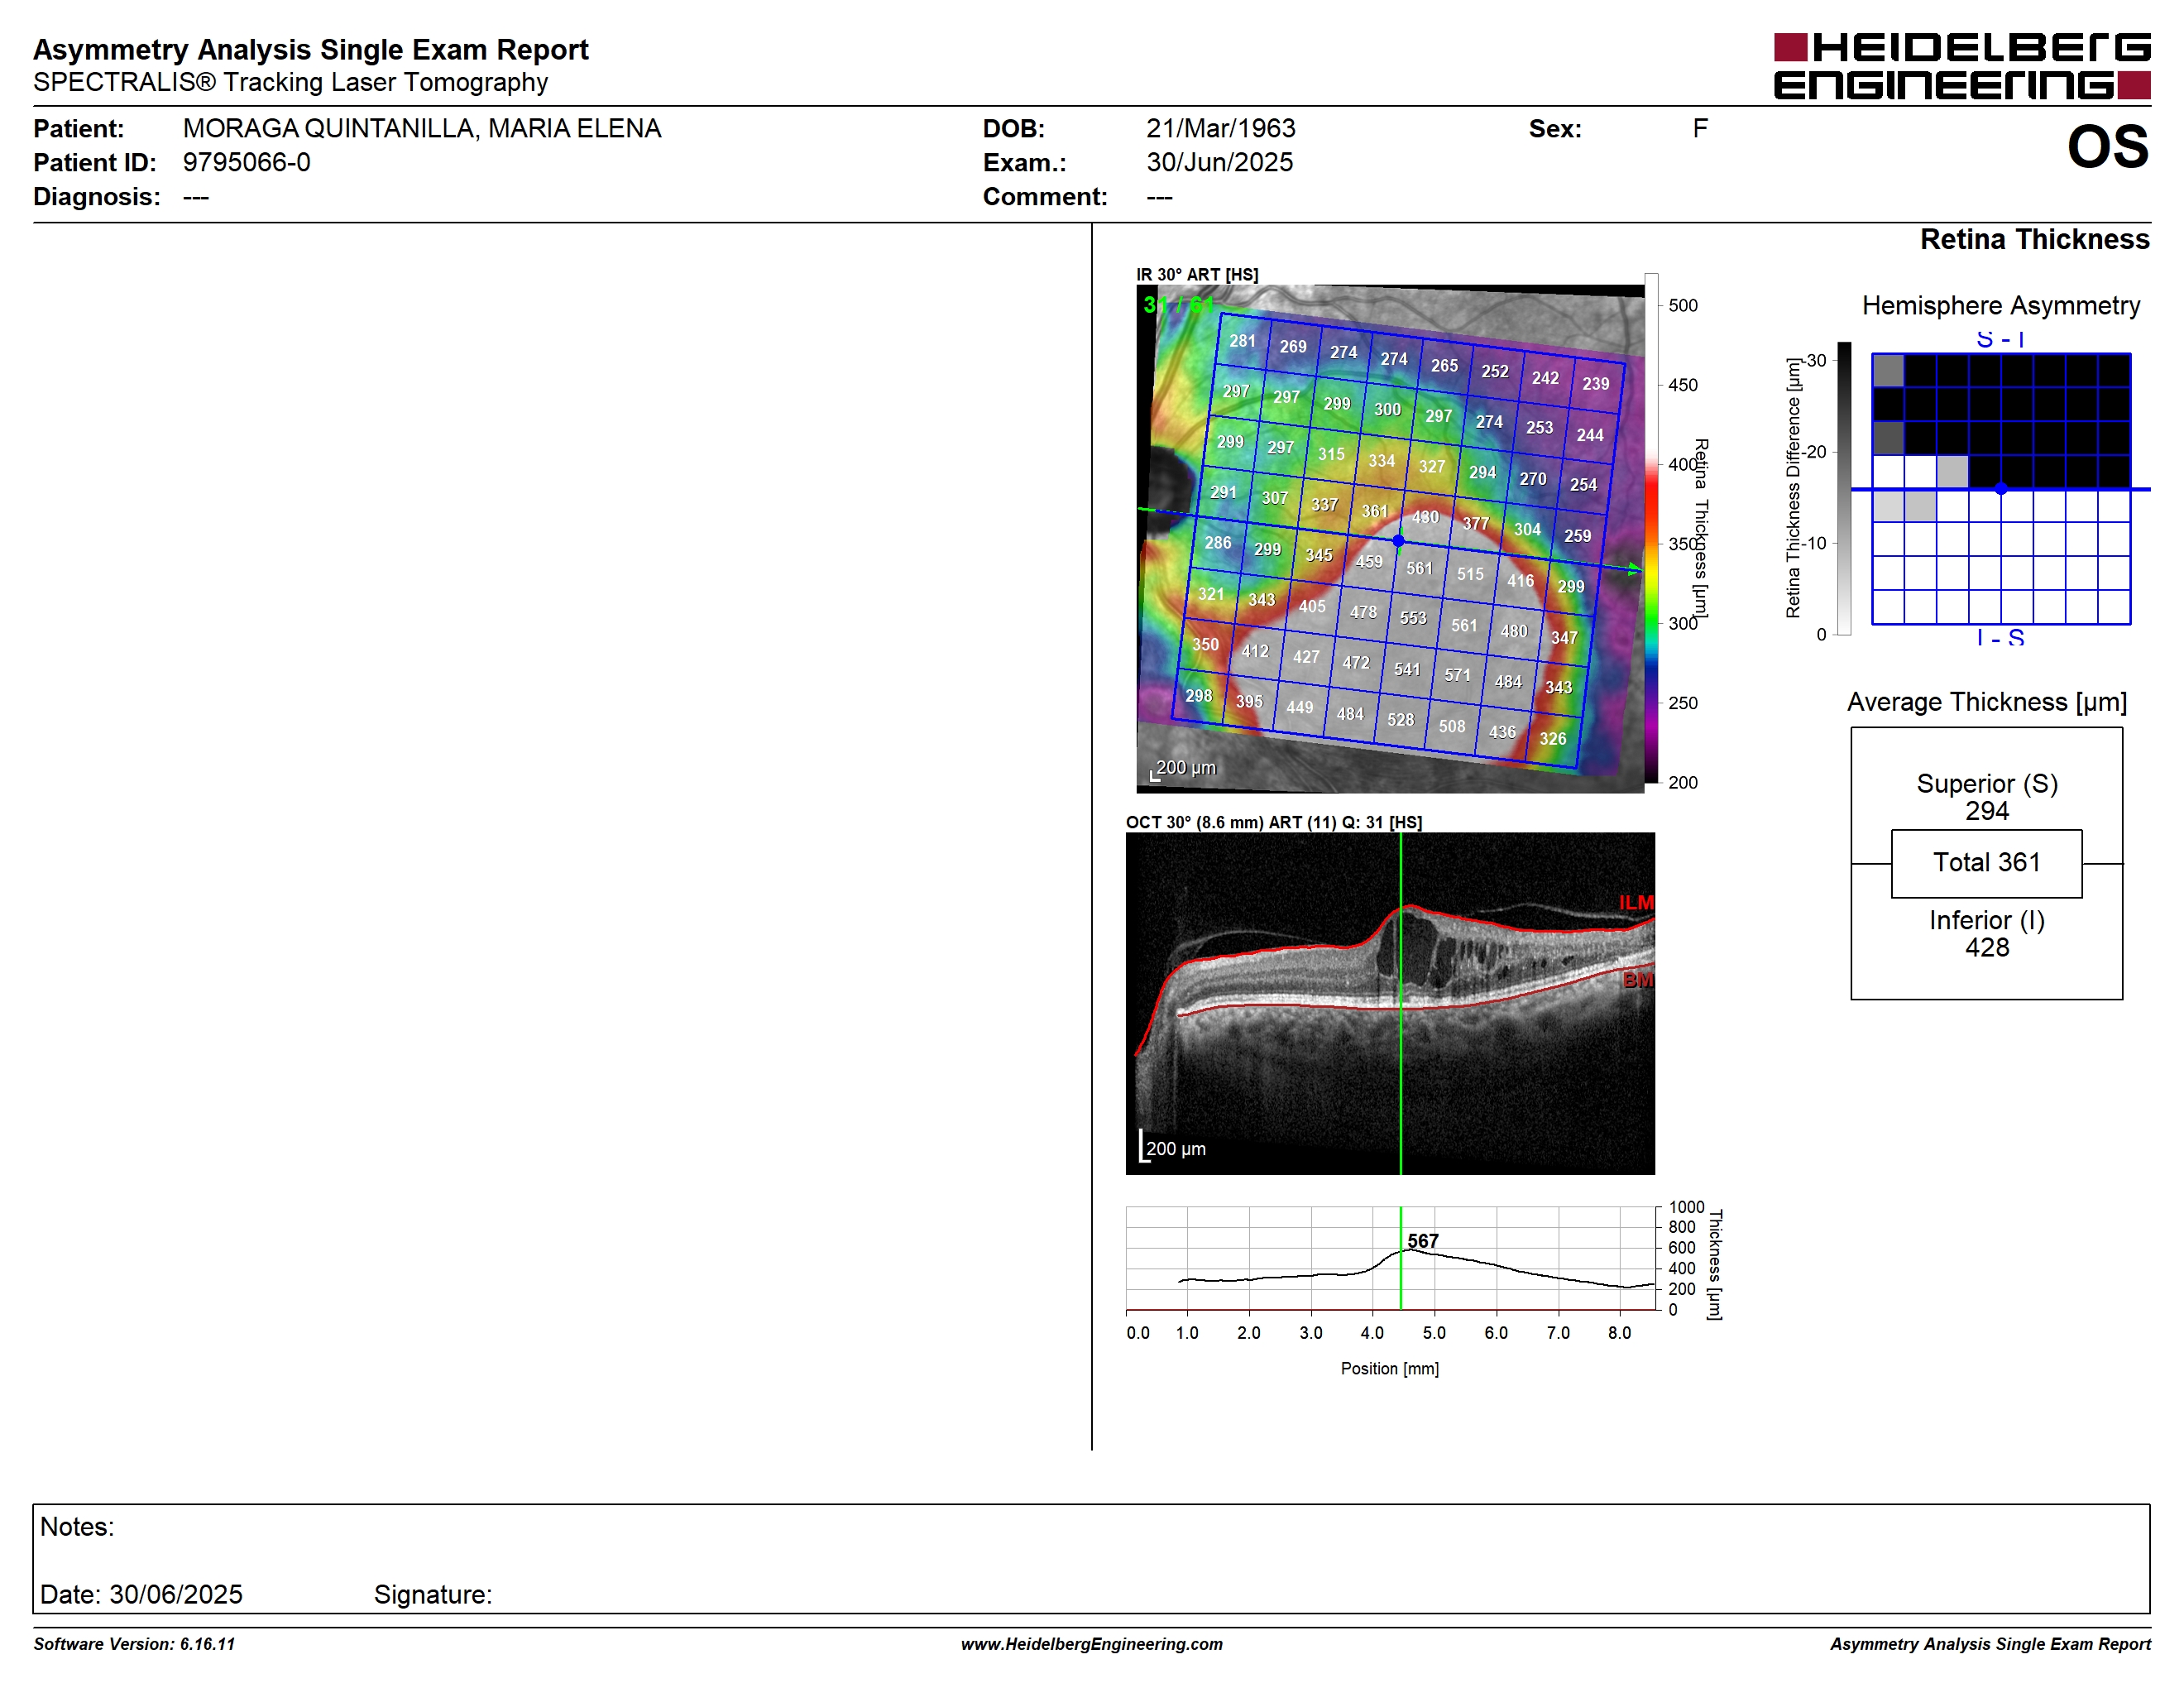
Task: Click the 405 cell in thickness grid
Action: coord(1312,606)
